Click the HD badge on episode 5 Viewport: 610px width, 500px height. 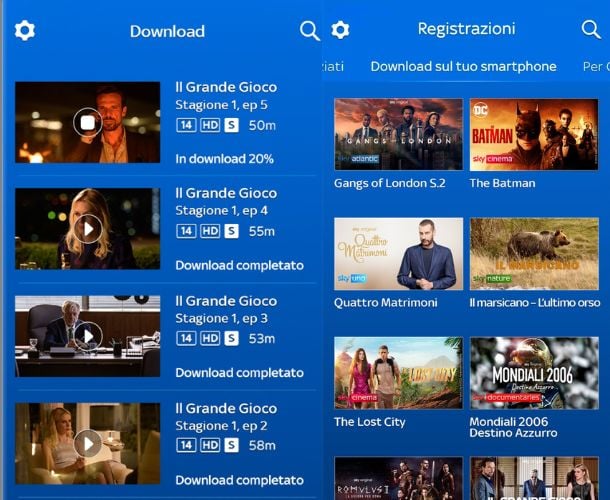click(210, 125)
